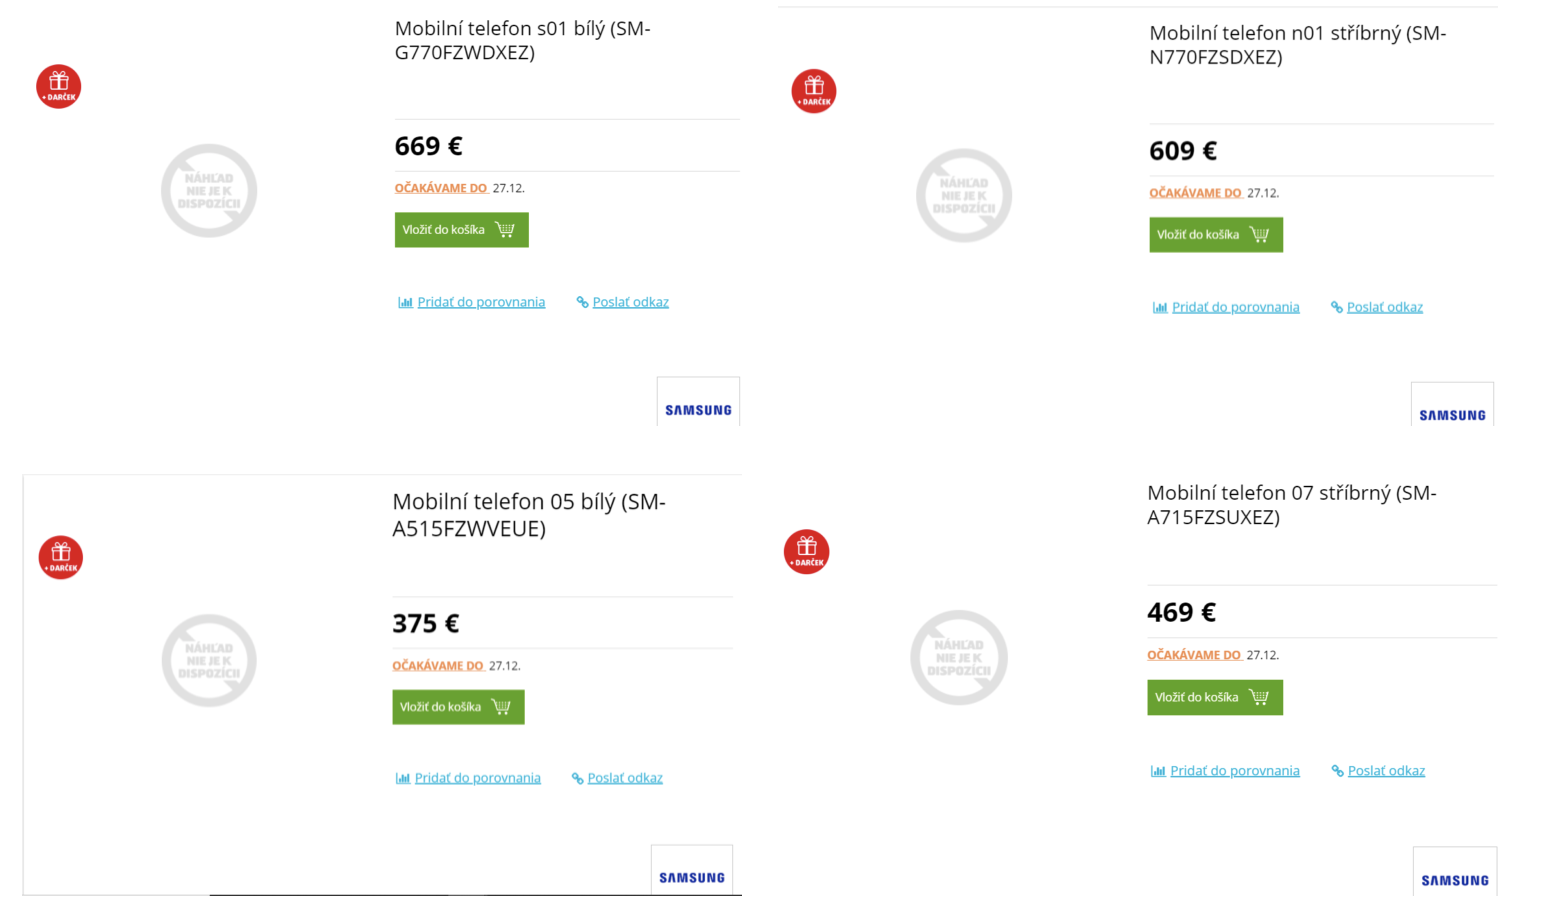Open product title Mobilní telefon 07 stříbrný
1562x910 pixels.
(1291, 504)
